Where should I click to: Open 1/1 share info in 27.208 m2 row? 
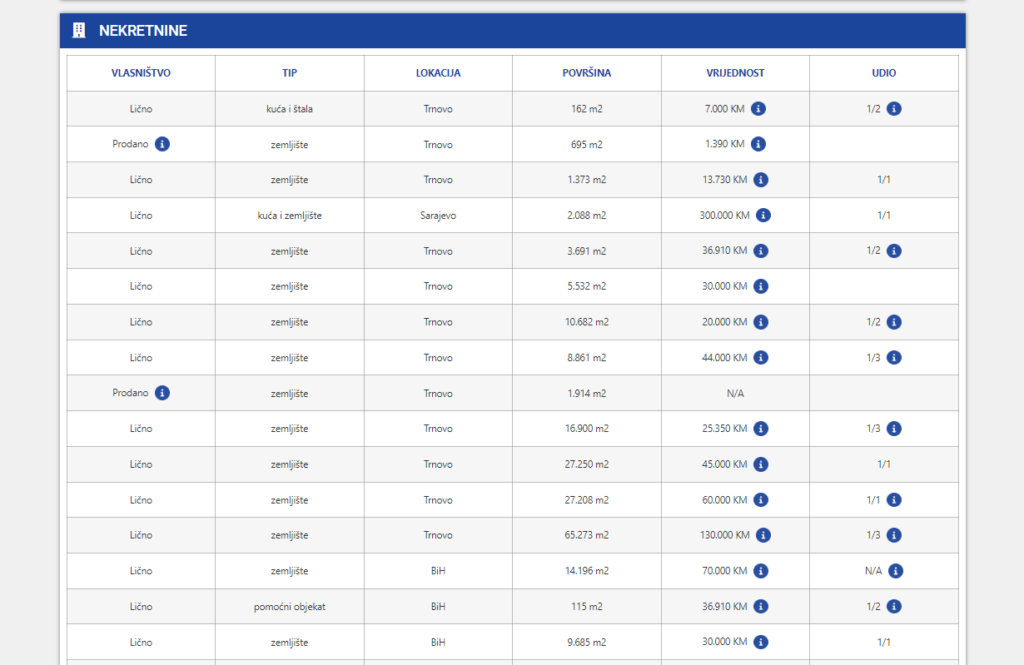pyautogui.click(x=894, y=500)
